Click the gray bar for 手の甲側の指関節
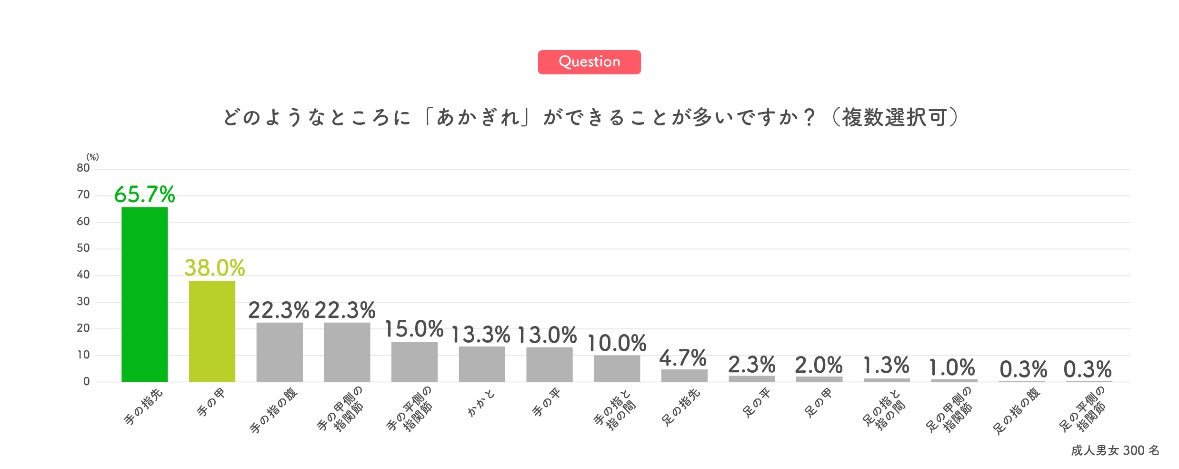 (346, 352)
